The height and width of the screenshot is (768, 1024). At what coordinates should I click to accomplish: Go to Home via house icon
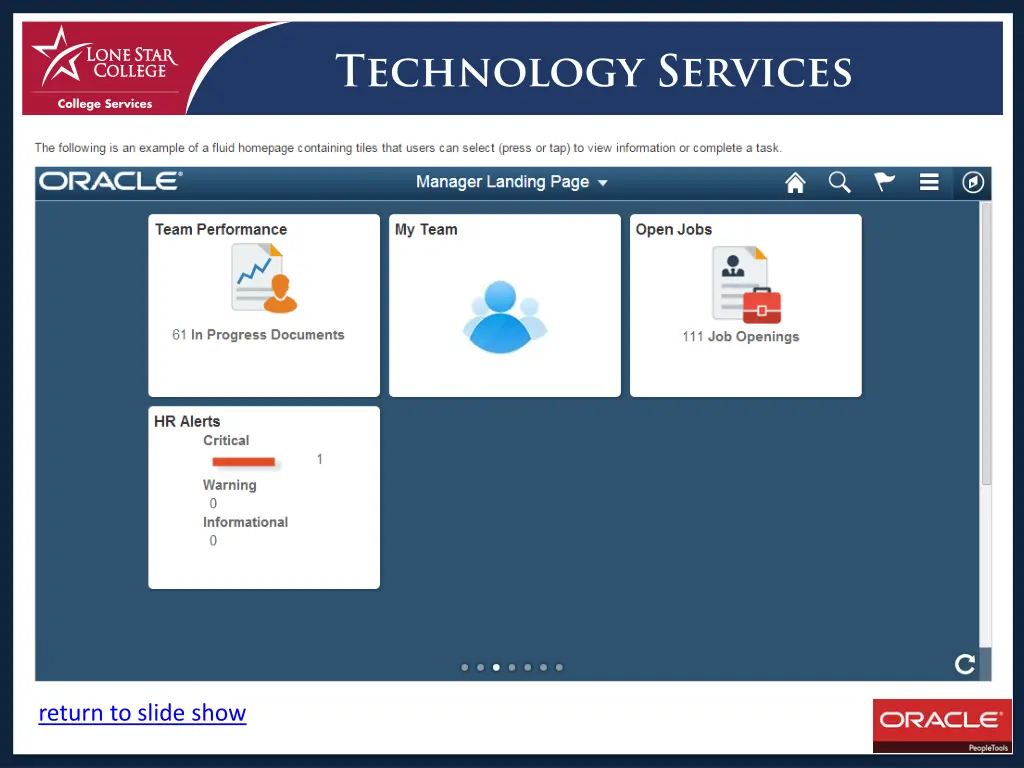click(x=795, y=182)
